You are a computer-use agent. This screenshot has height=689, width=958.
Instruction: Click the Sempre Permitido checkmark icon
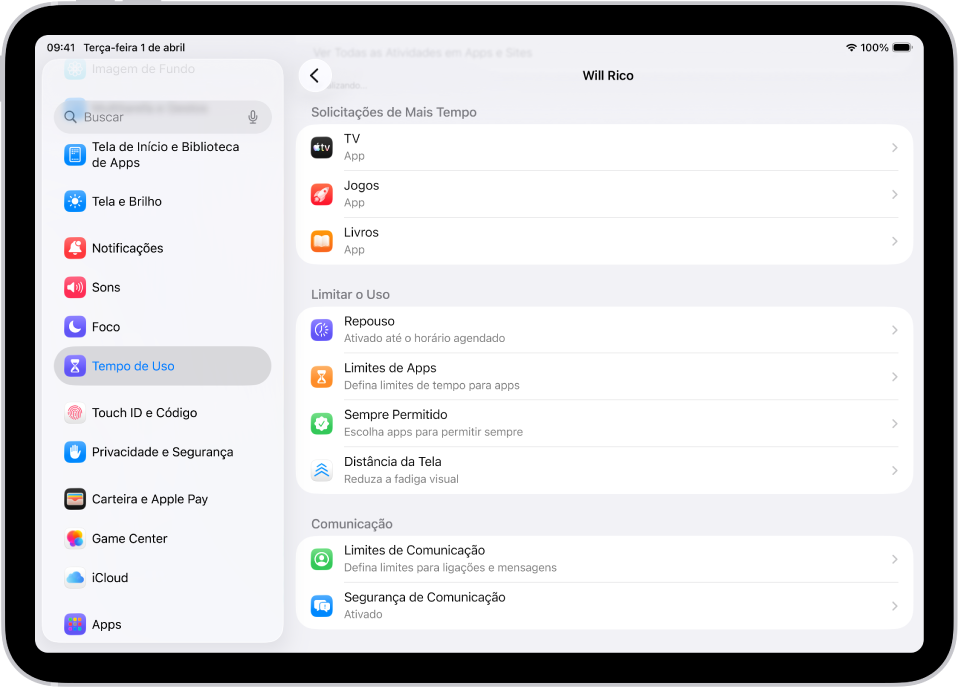(321, 423)
